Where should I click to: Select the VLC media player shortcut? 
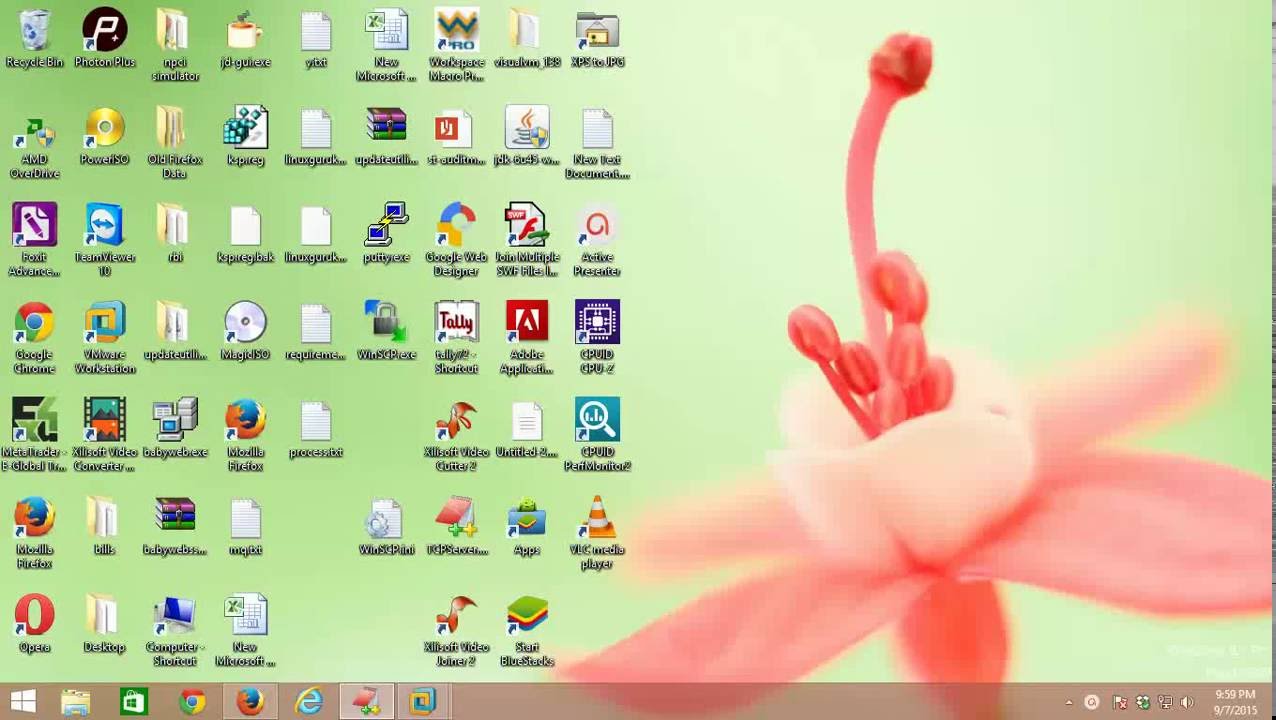(x=597, y=518)
